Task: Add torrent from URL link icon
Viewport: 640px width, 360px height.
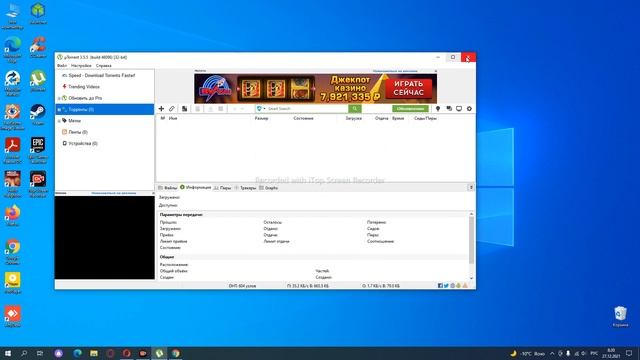Action: [x=172, y=109]
